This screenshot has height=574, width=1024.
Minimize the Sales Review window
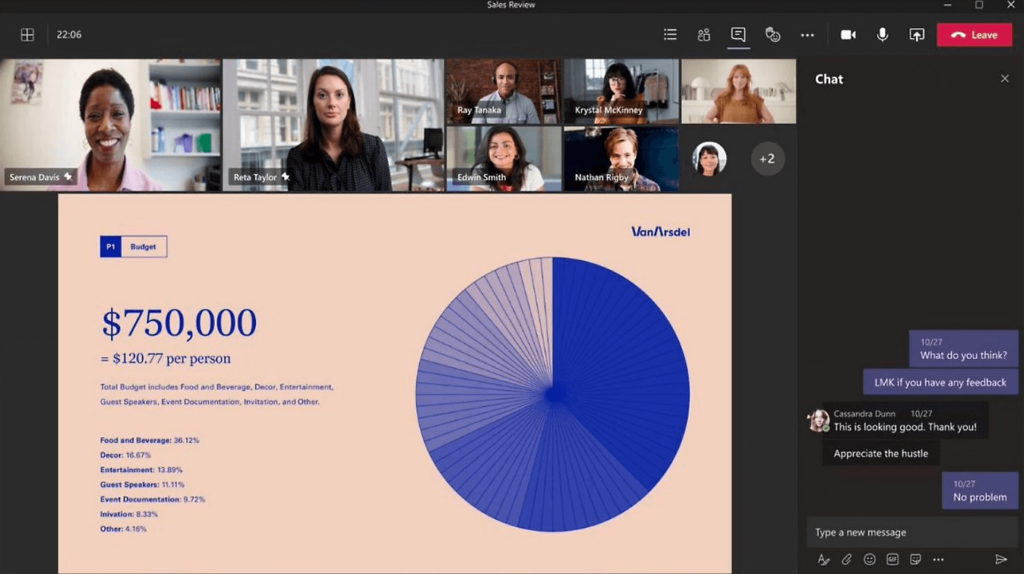948,5
